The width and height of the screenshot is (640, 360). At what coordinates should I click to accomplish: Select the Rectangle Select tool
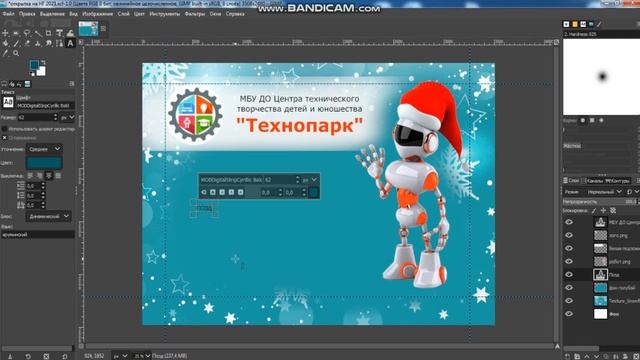click(x=16, y=33)
